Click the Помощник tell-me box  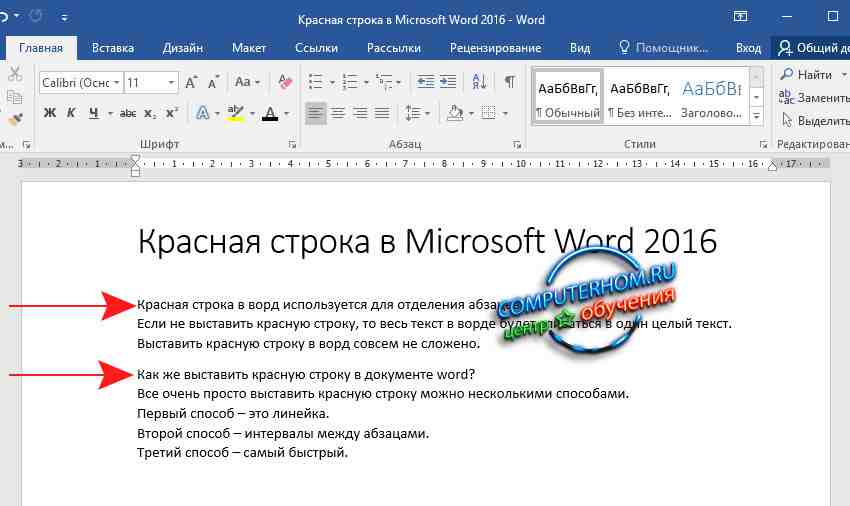click(x=664, y=48)
